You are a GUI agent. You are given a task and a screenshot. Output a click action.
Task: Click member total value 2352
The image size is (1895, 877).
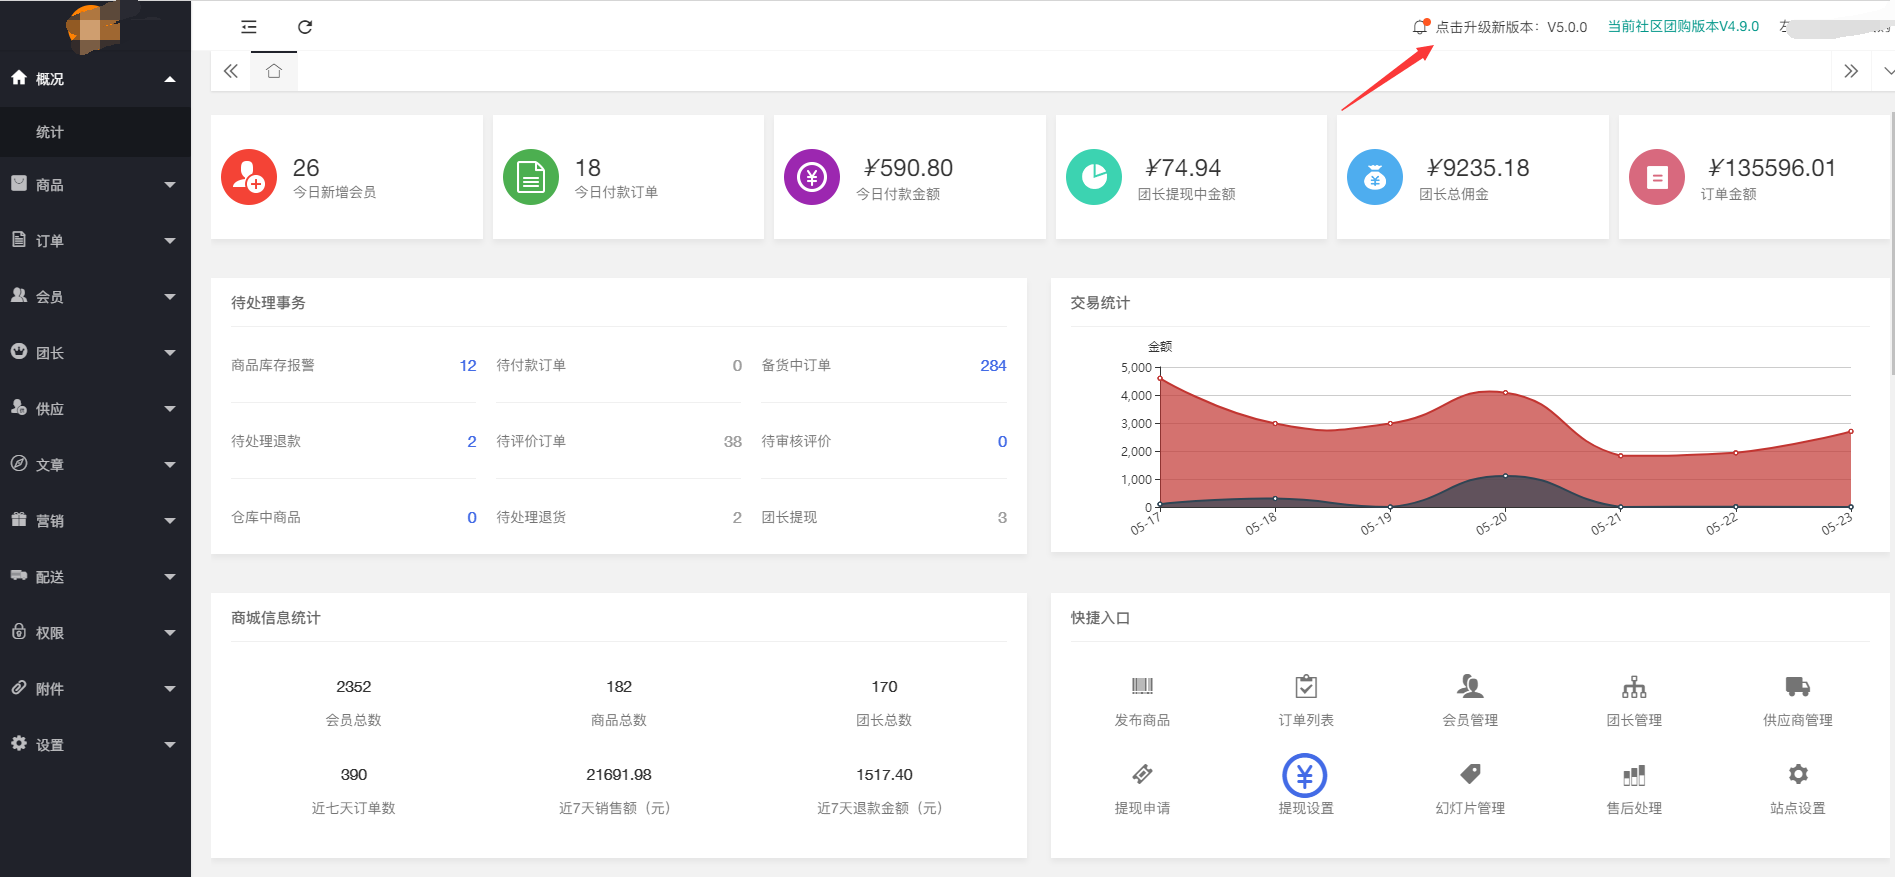coord(354,687)
